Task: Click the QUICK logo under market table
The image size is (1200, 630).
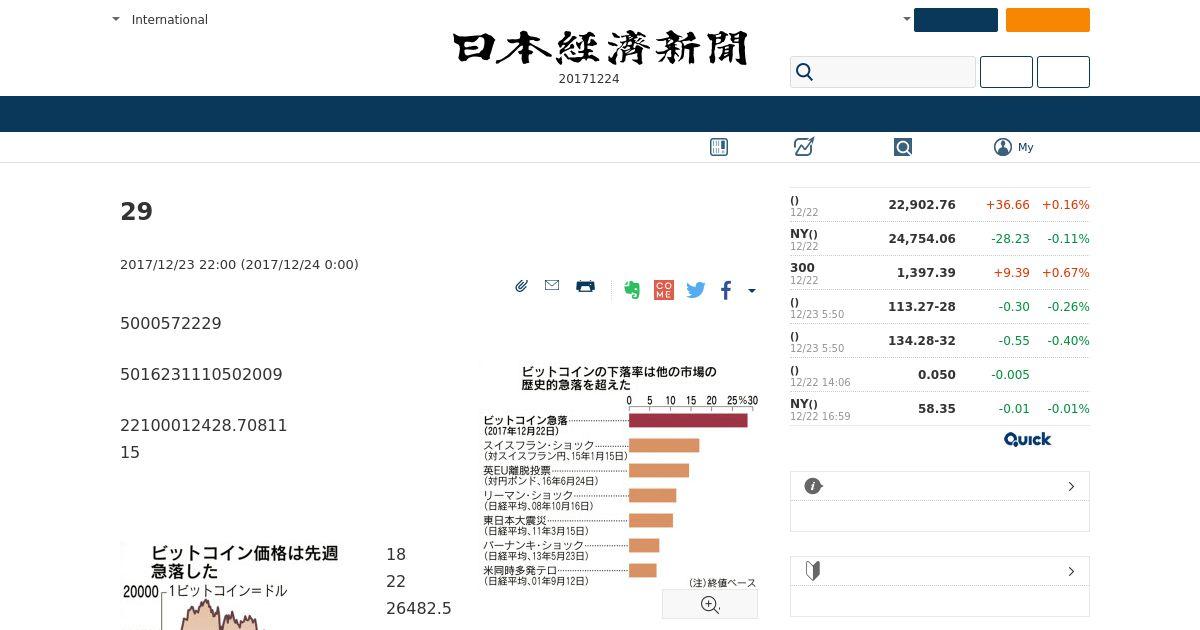Action: (x=1027, y=439)
